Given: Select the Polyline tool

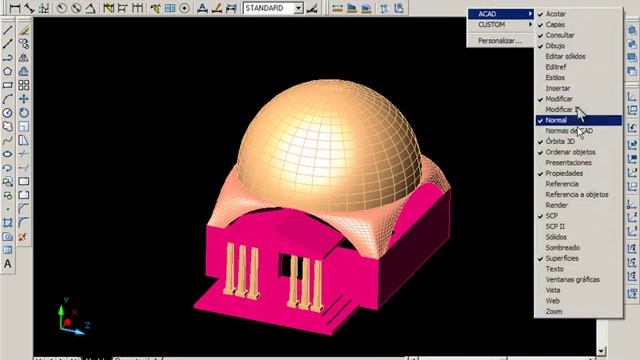Looking at the screenshot, I should point(7,57).
